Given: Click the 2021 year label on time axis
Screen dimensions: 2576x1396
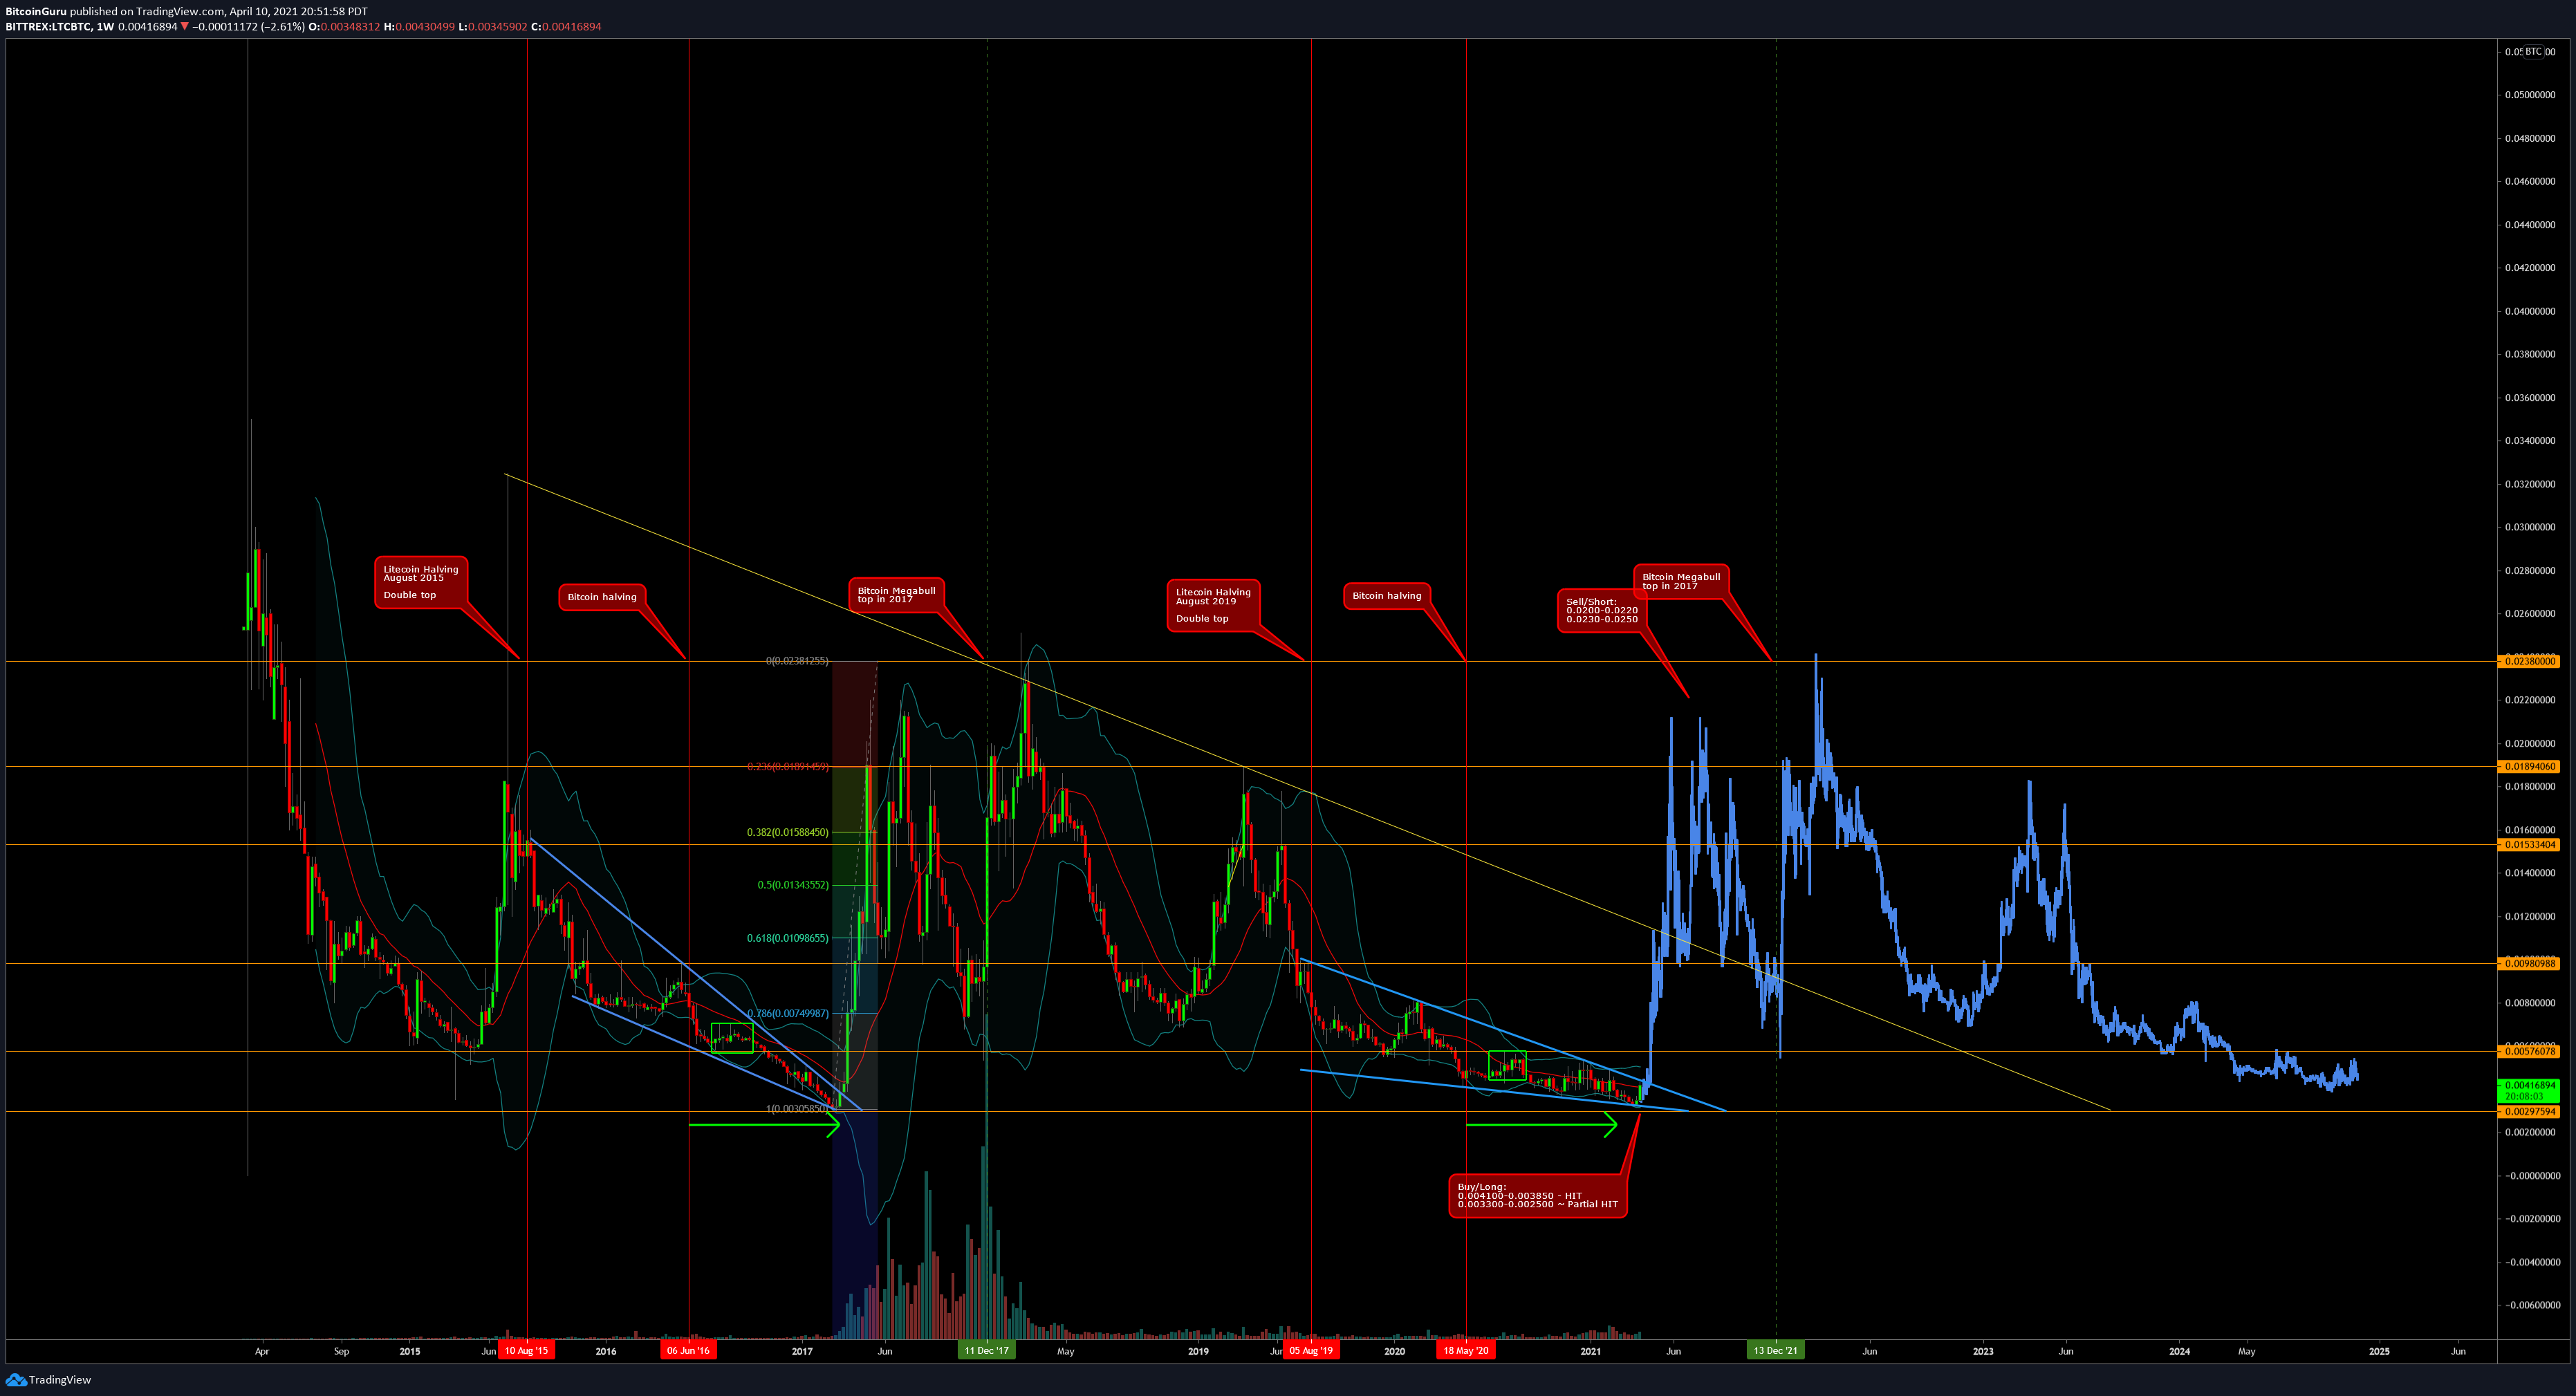Looking at the screenshot, I should pos(1590,1351).
